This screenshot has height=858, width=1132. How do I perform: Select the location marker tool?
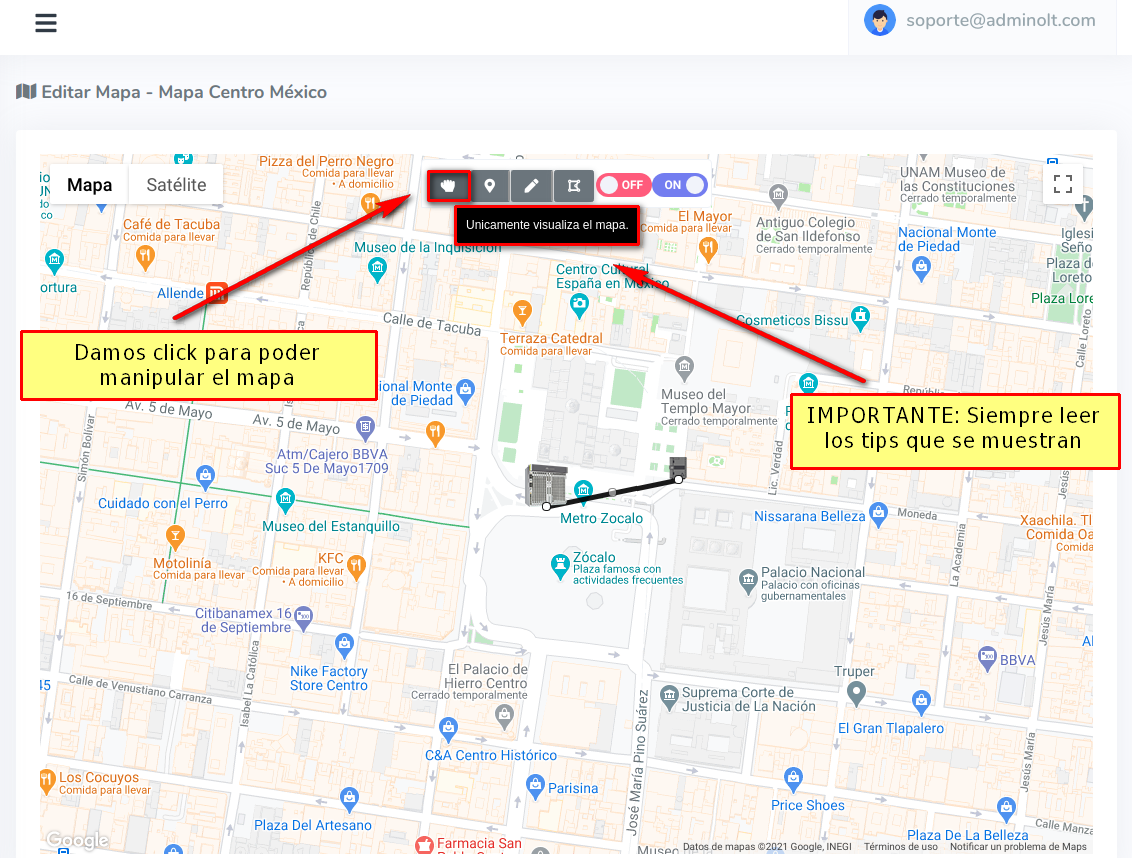pos(490,186)
